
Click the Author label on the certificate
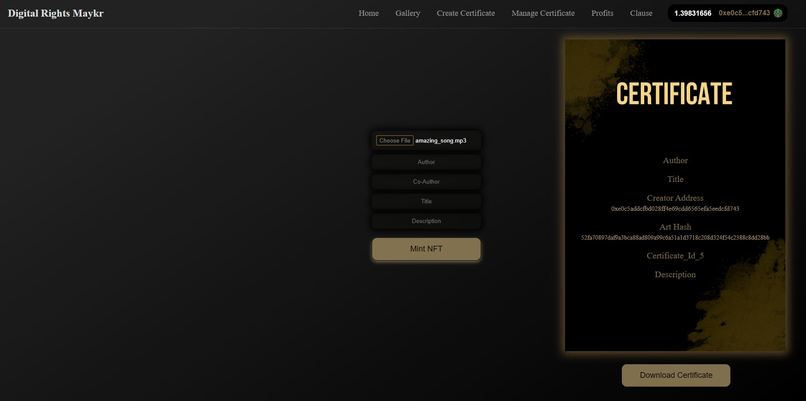[675, 160]
